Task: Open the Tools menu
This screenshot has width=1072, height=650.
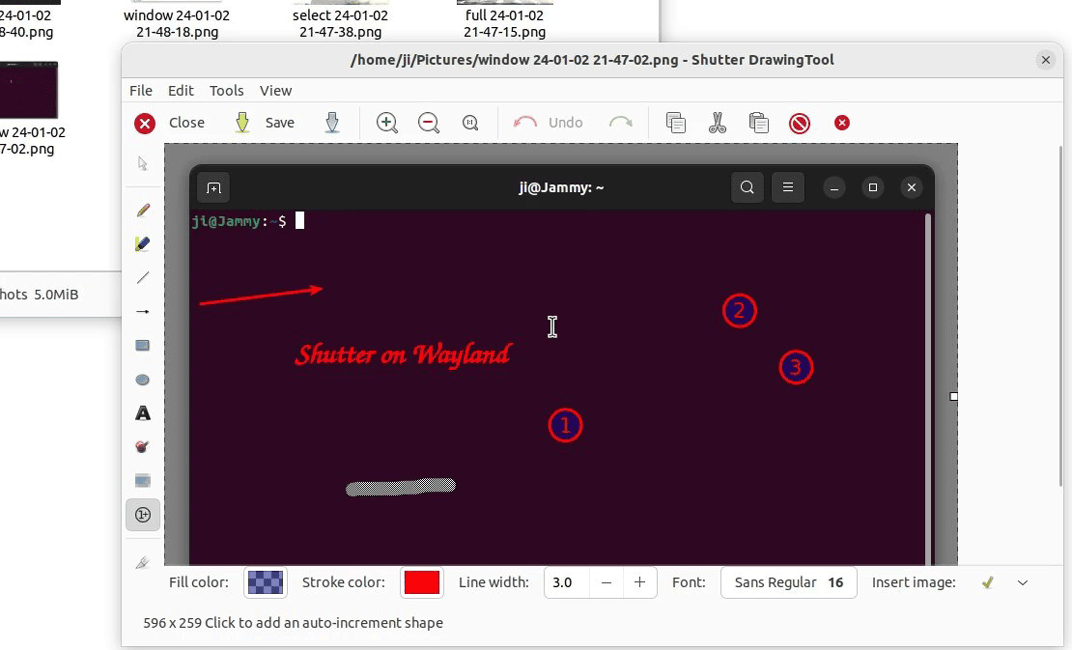Action: click(226, 90)
